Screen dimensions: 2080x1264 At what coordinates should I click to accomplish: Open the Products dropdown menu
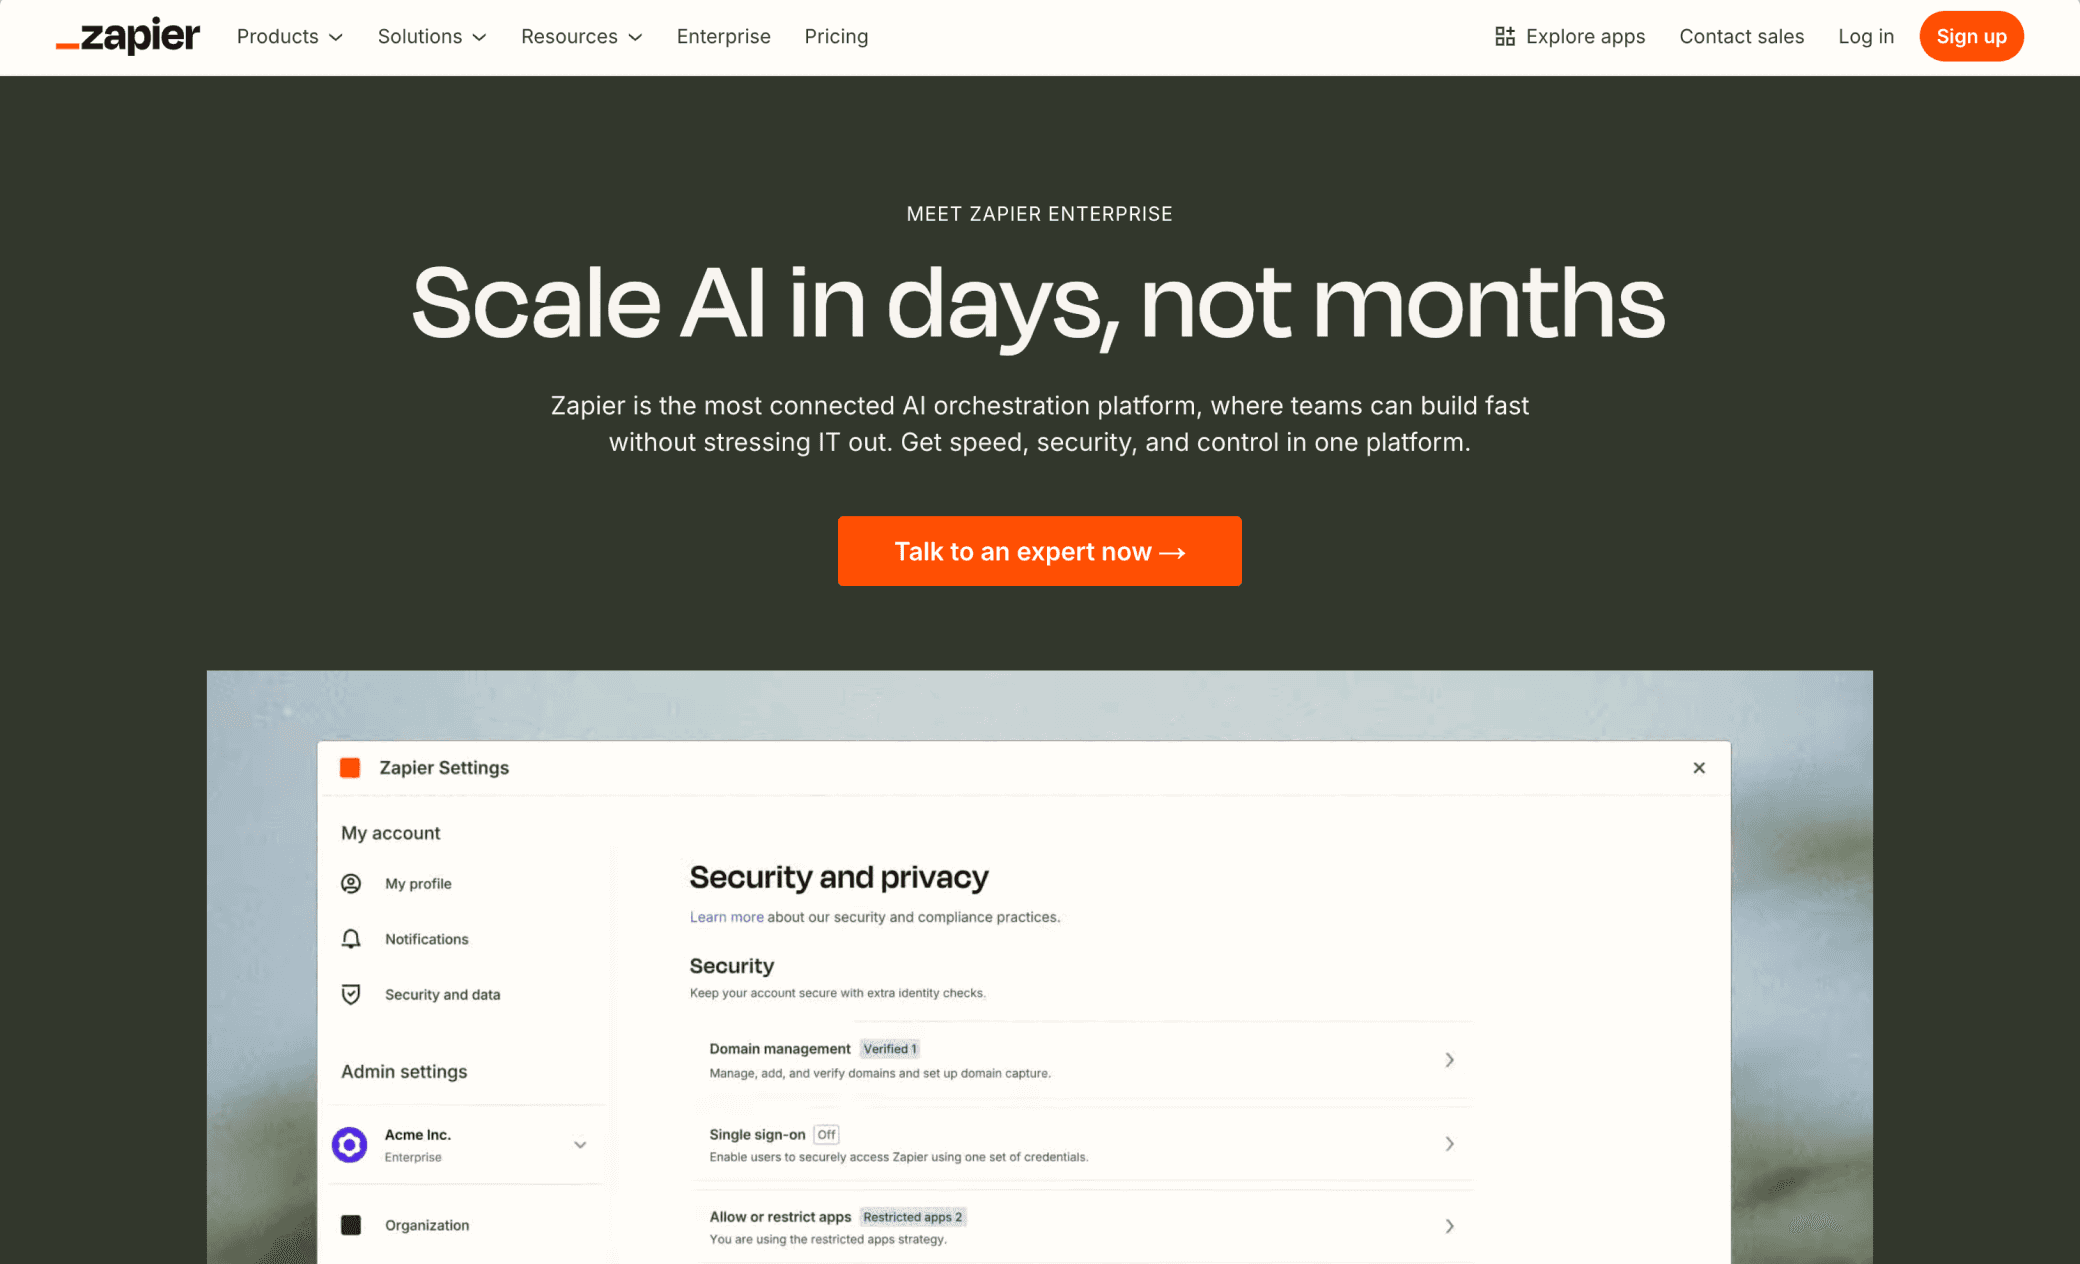click(x=289, y=36)
